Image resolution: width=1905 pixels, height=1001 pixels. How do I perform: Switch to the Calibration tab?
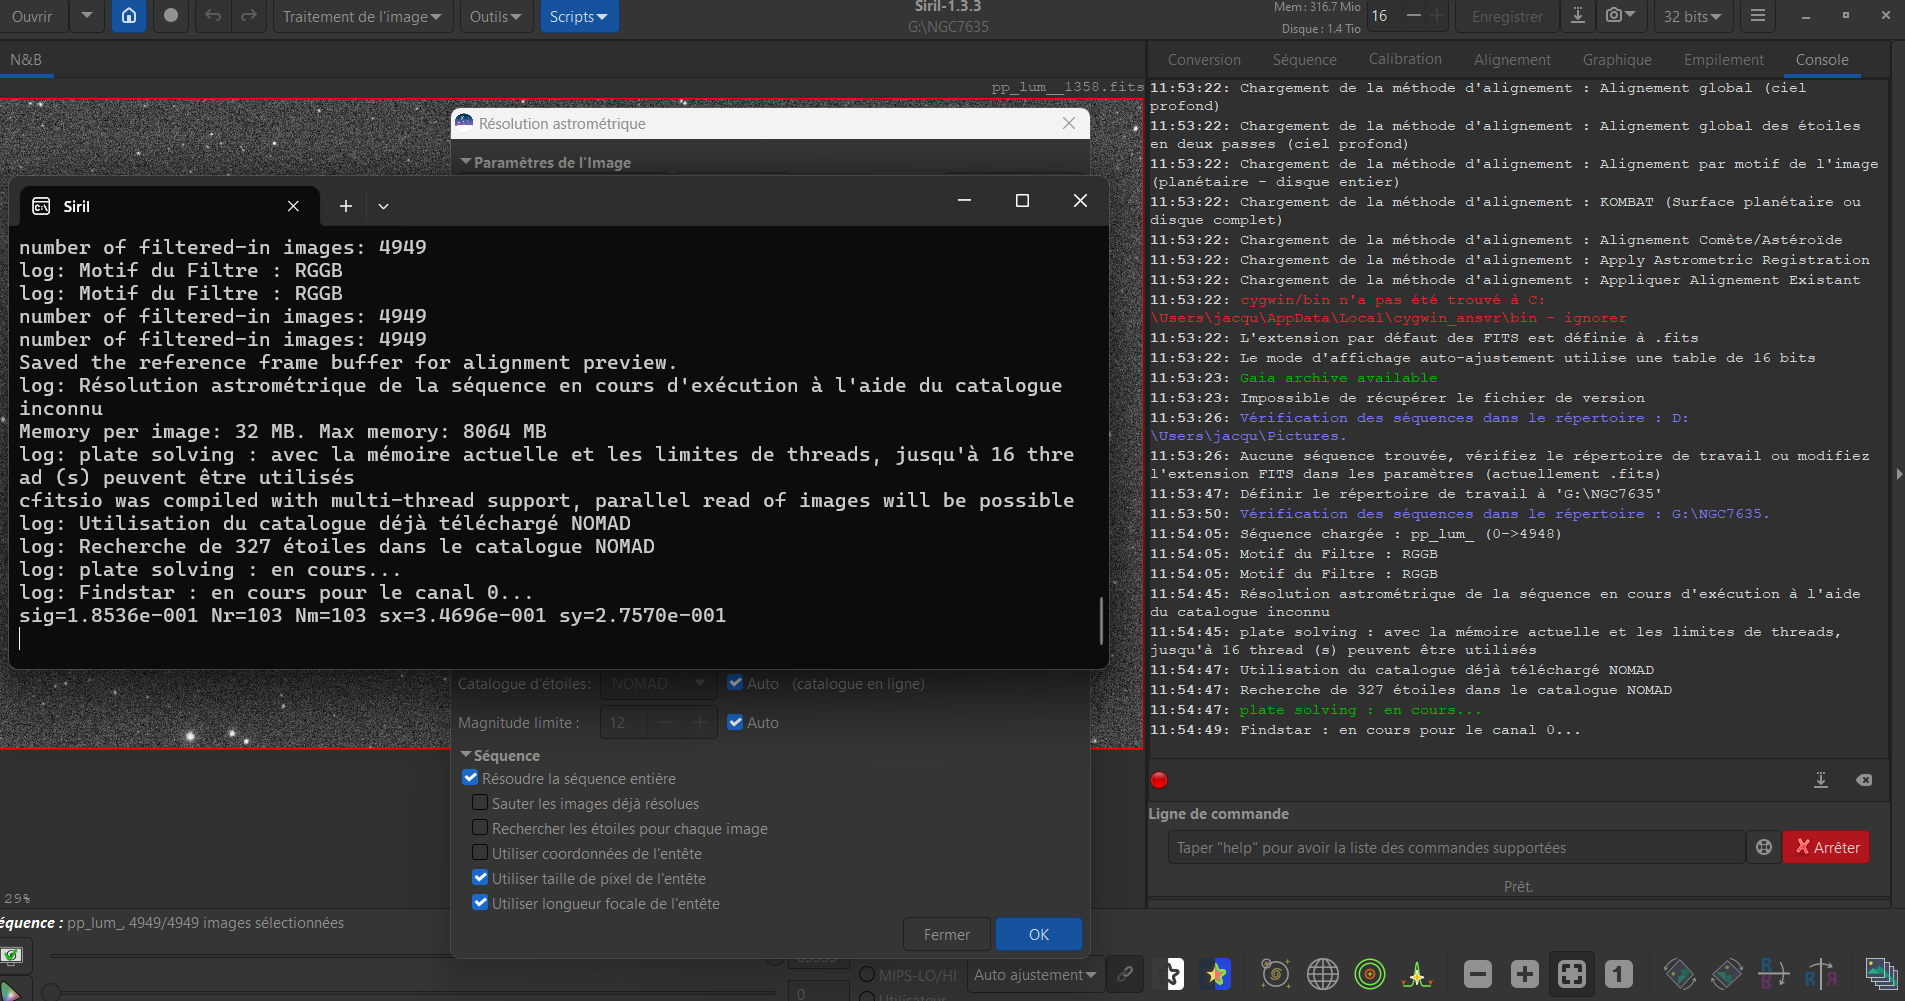point(1404,59)
